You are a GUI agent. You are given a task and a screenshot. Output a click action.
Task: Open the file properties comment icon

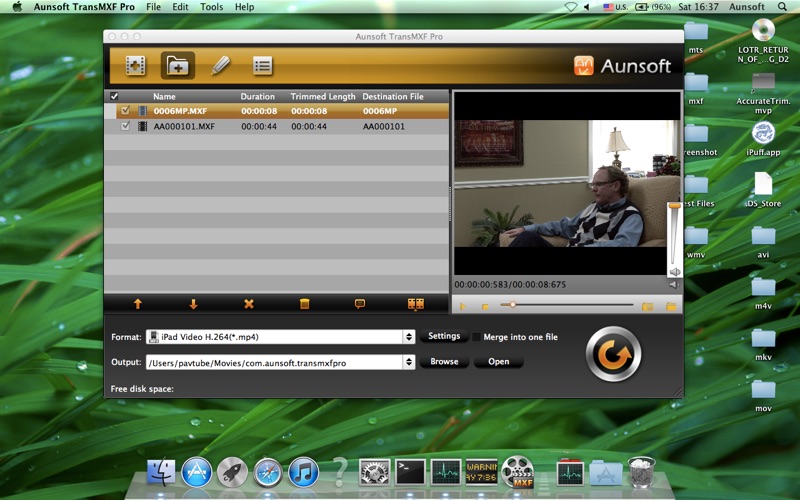tap(360, 304)
